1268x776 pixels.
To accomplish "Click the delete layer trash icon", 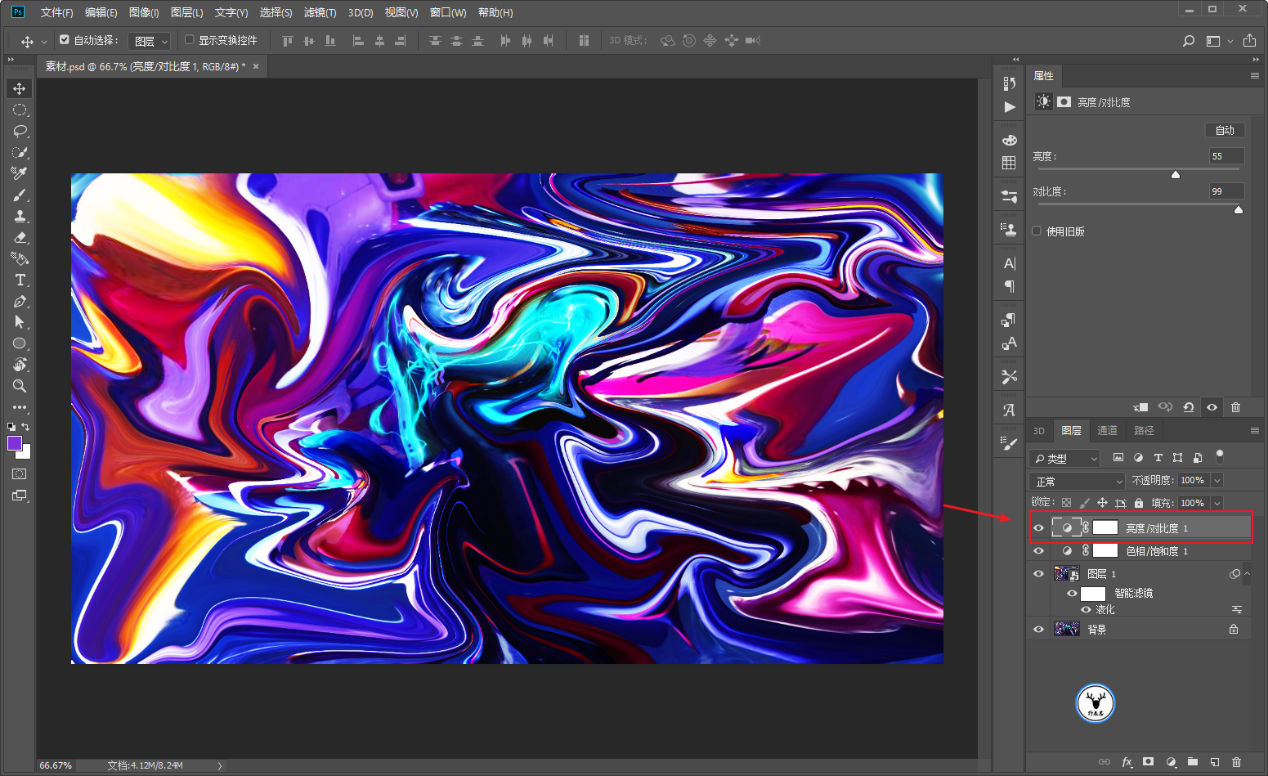I will (x=1236, y=762).
